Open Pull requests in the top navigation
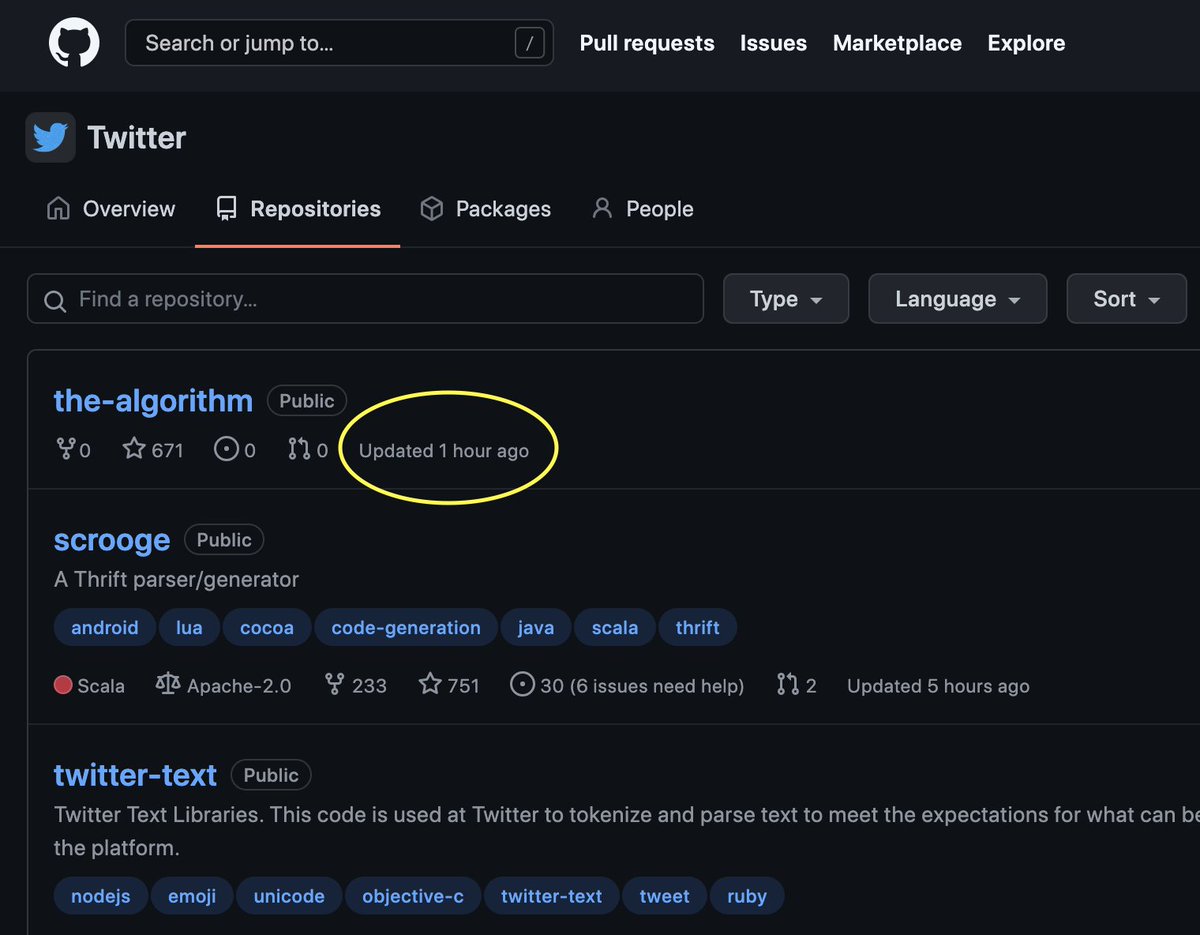This screenshot has height=935, width=1200. (647, 43)
